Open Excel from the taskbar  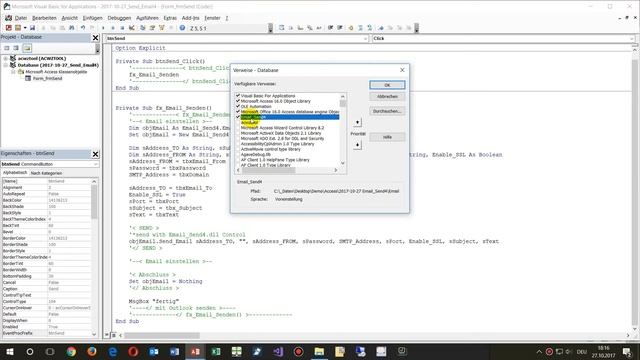pos(216,351)
